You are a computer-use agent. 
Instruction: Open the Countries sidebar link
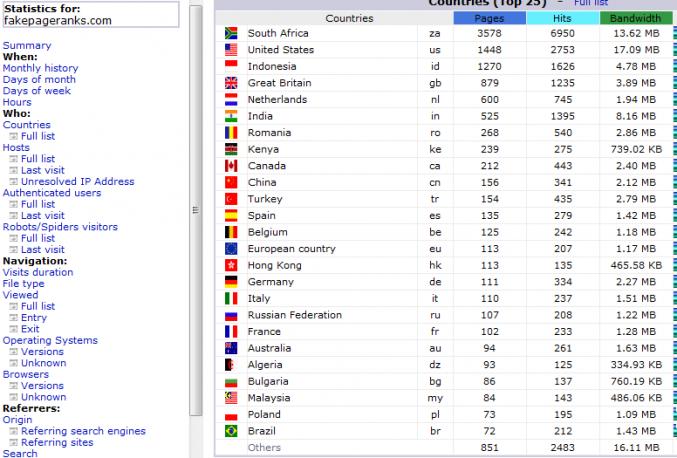26,125
